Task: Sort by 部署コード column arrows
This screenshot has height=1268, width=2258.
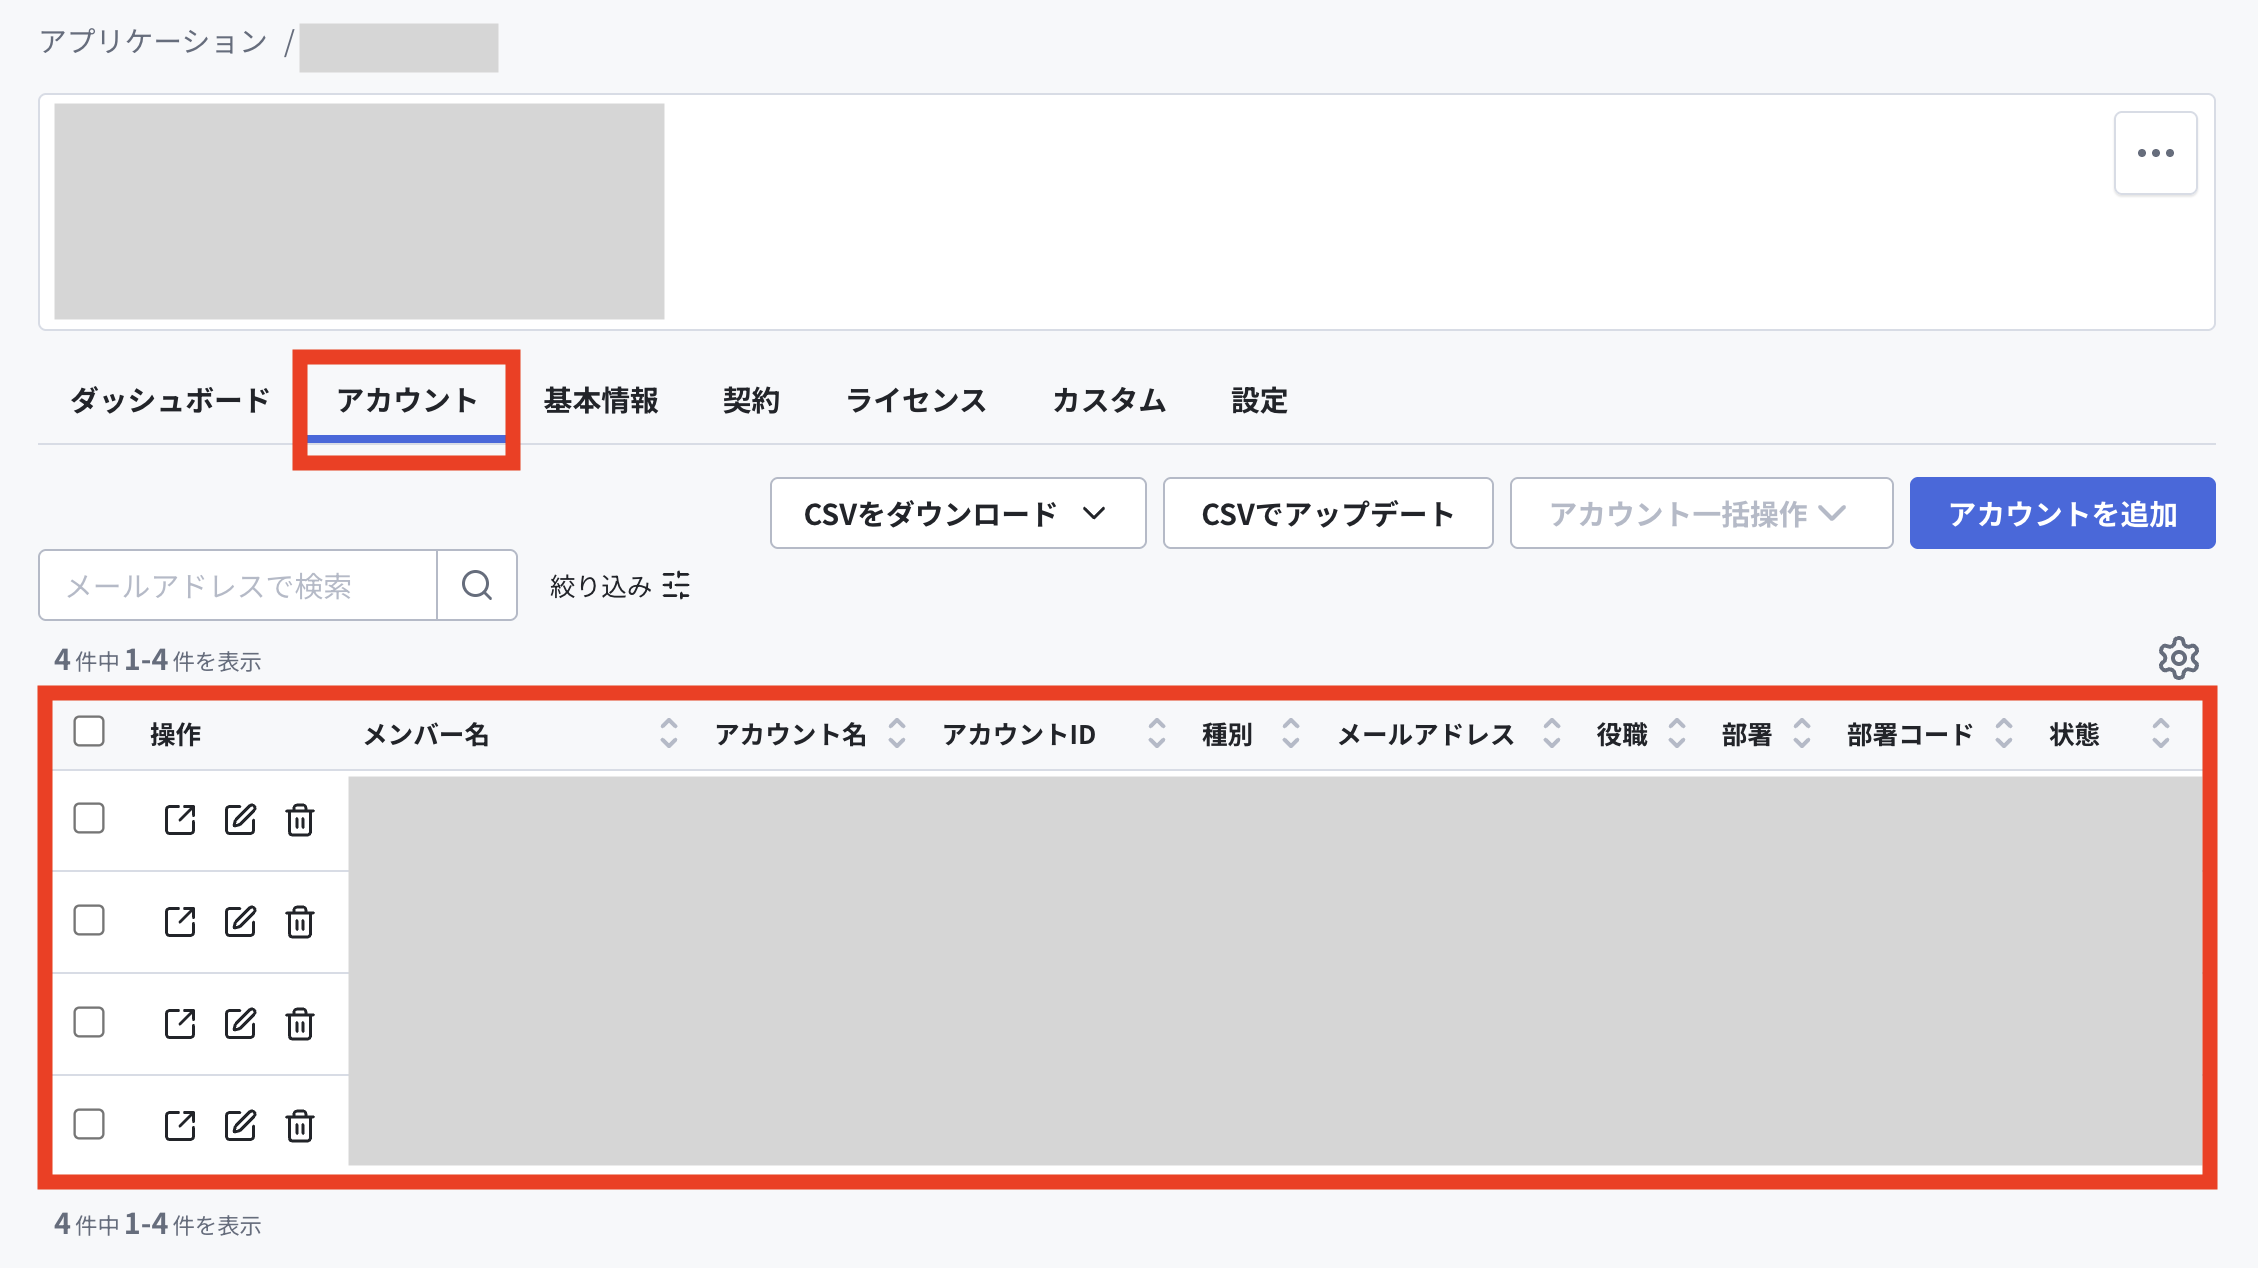Action: (x=2004, y=734)
